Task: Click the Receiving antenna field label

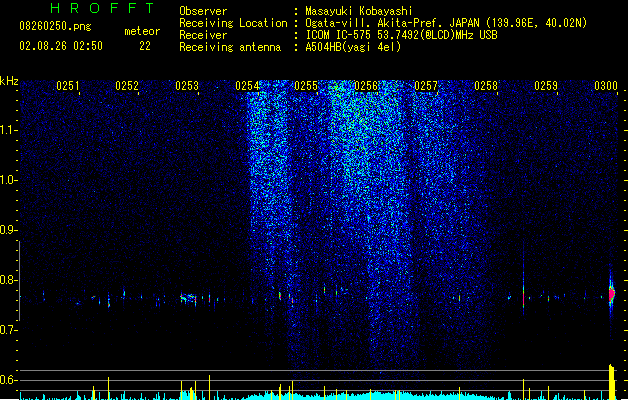Action: tap(230, 47)
